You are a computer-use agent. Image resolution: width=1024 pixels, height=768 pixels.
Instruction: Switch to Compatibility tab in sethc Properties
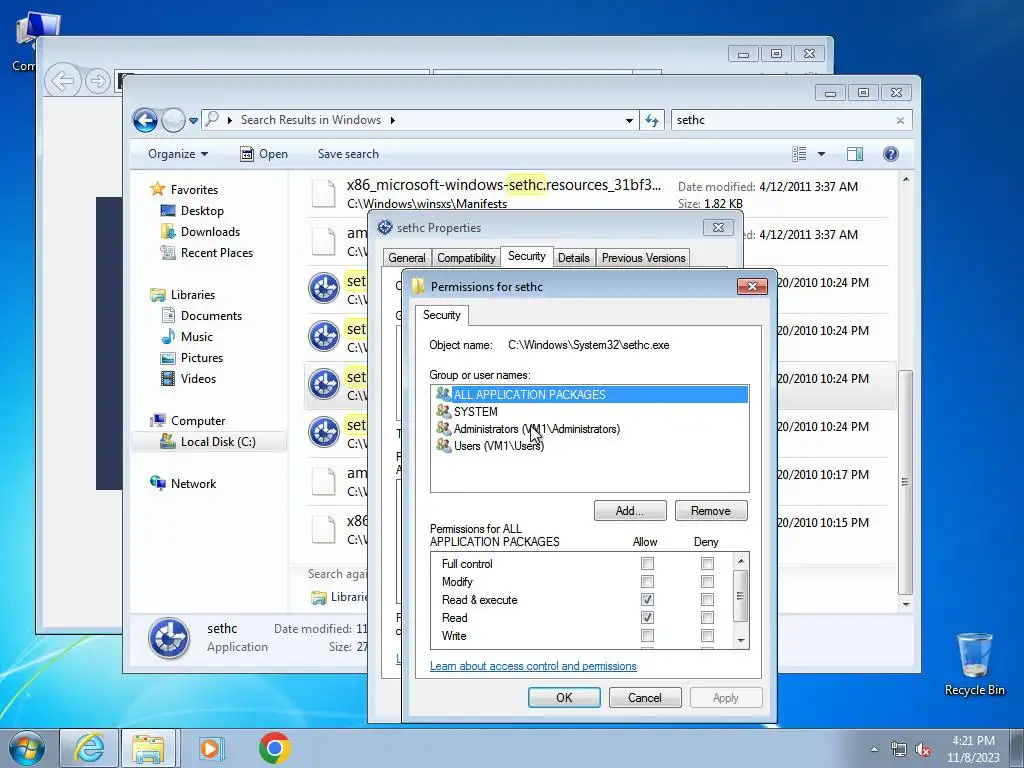[x=466, y=258]
